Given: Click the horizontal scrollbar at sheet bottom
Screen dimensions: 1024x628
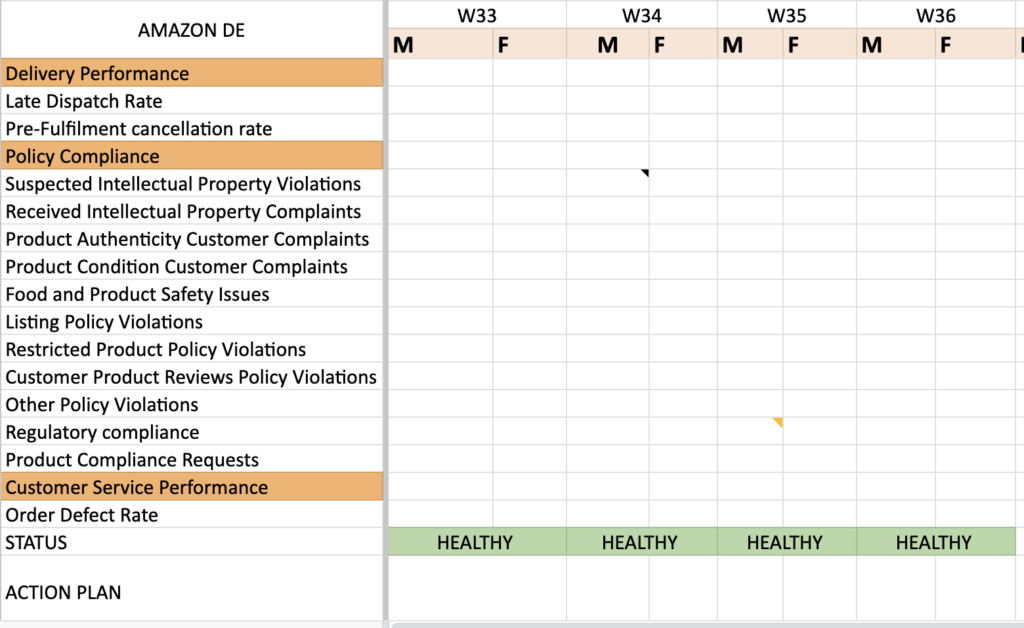Looking at the screenshot, I should [707, 625].
